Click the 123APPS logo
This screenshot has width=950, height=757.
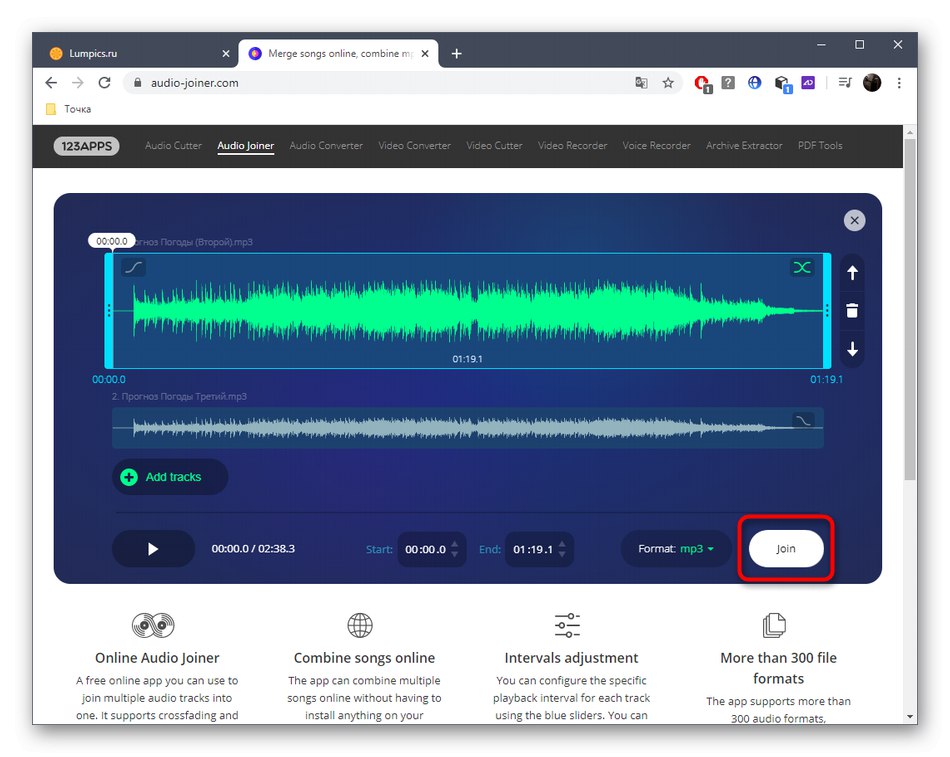click(87, 146)
